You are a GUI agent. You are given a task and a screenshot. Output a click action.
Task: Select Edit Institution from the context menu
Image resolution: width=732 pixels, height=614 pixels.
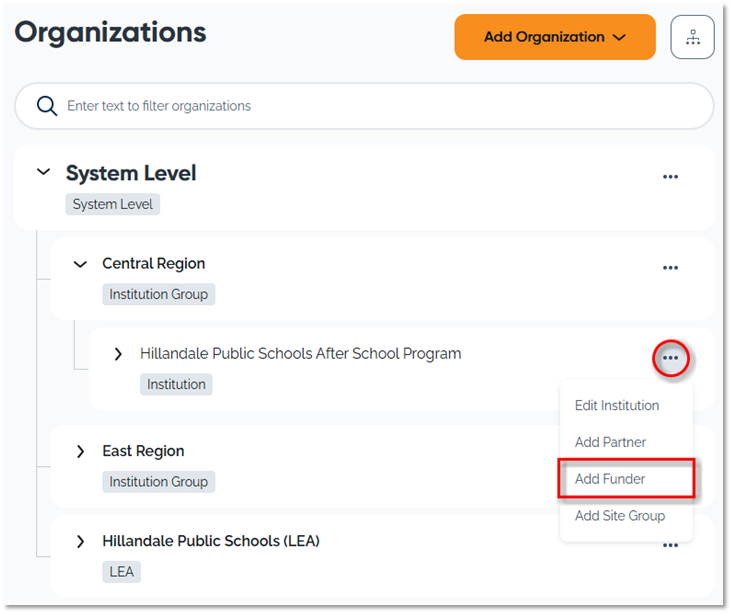point(617,406)
